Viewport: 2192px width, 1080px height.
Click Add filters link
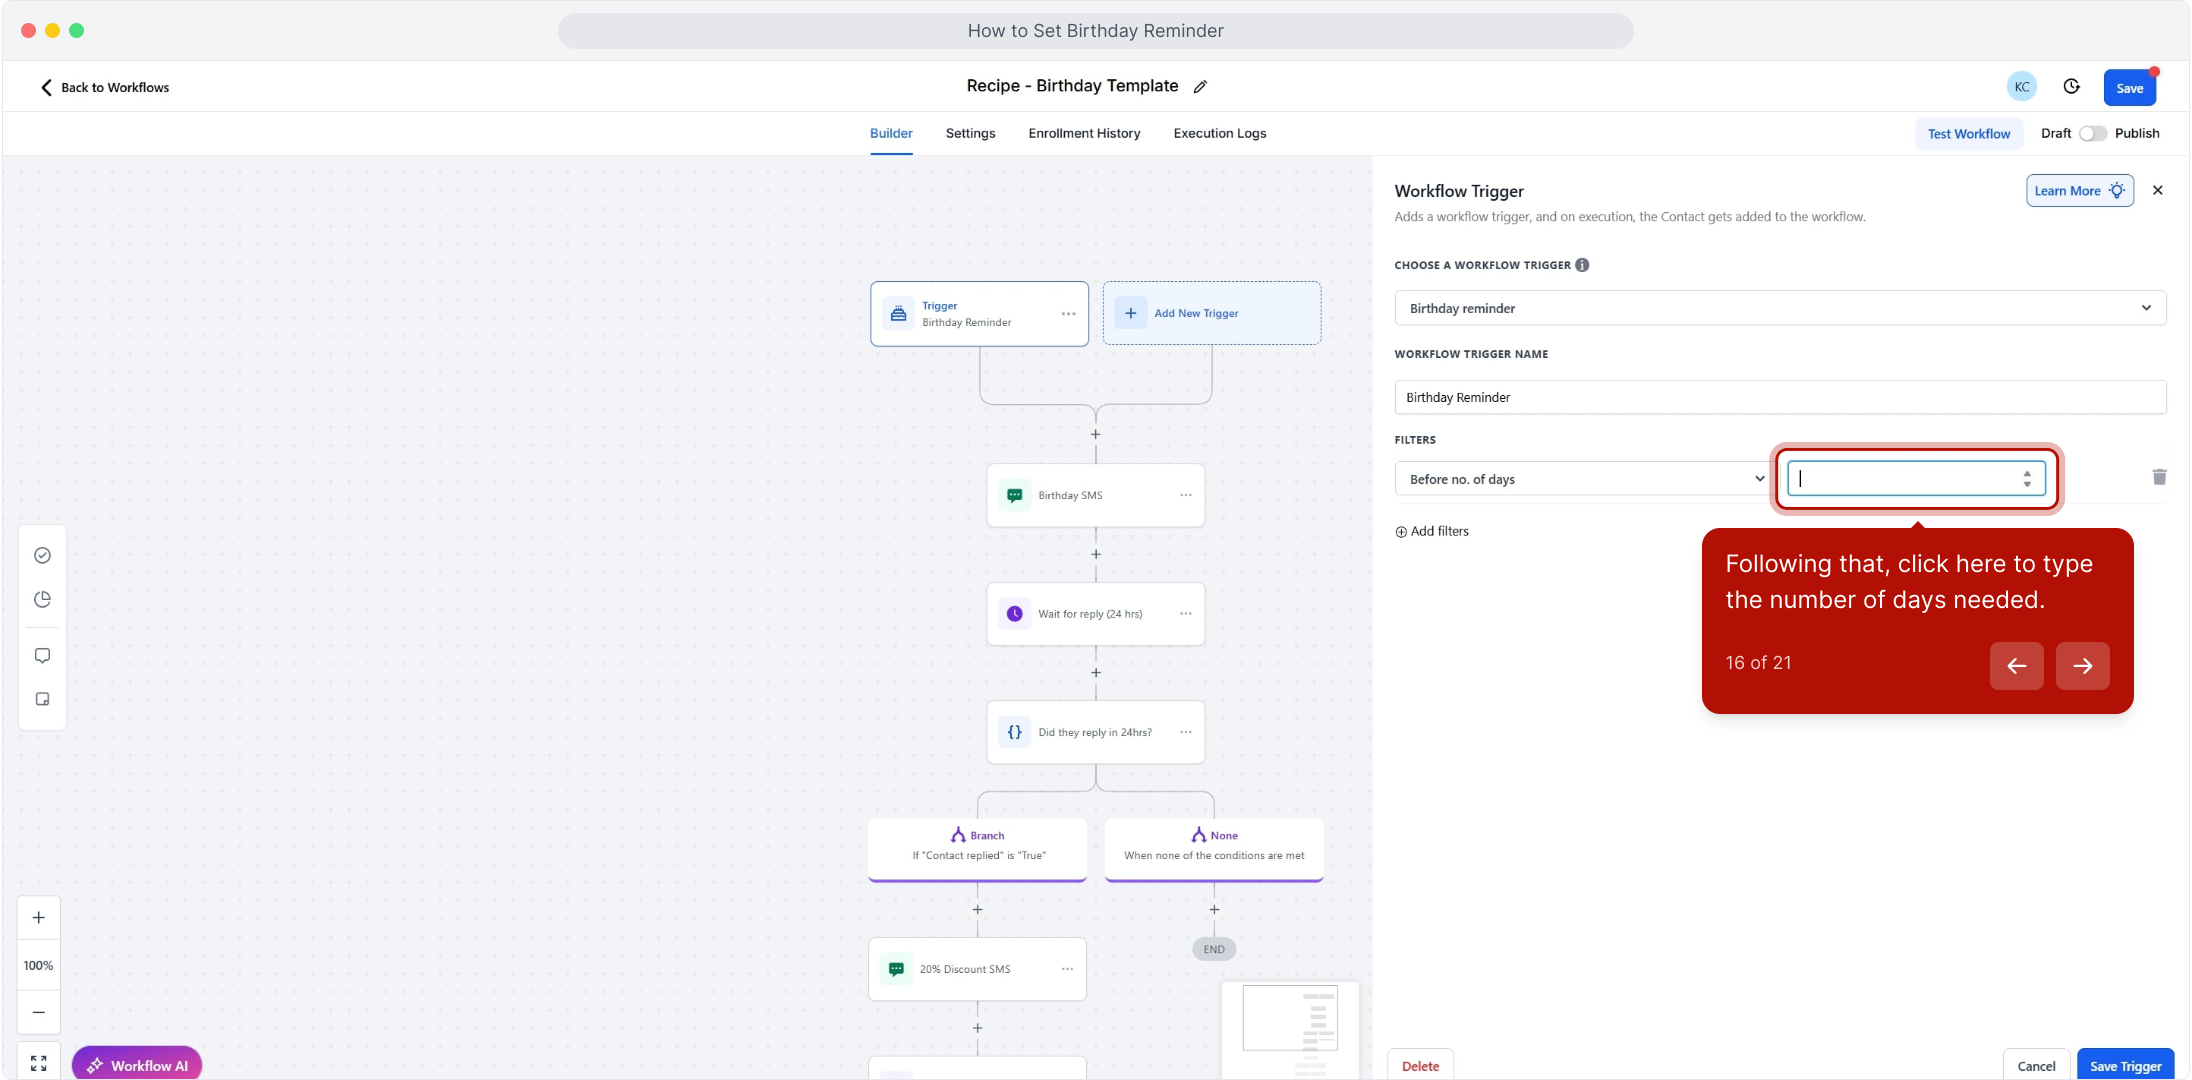(1432, 531)
